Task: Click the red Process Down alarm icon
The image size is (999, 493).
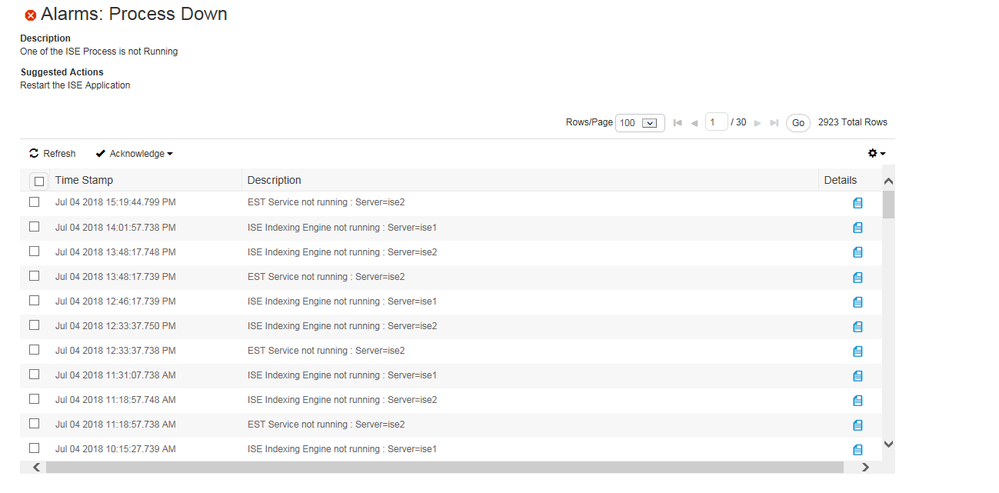Action: point(30,15)
